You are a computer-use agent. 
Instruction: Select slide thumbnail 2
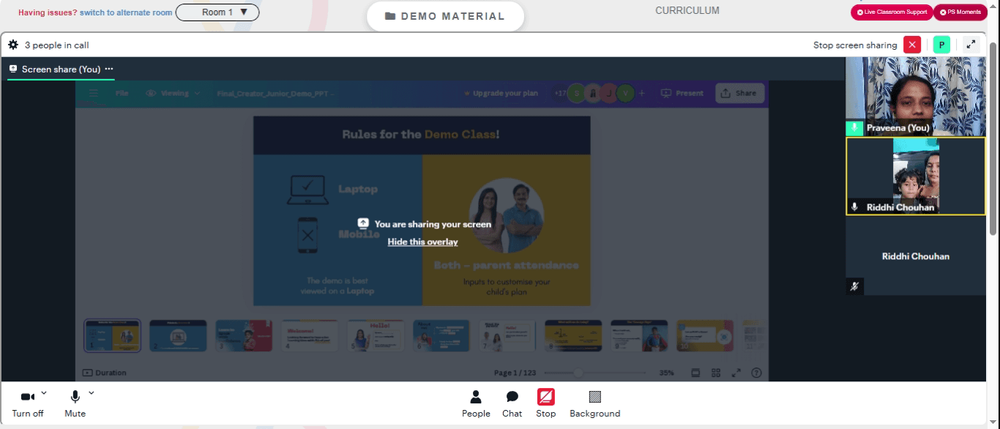pyautogui.click(x=178, y=336)
